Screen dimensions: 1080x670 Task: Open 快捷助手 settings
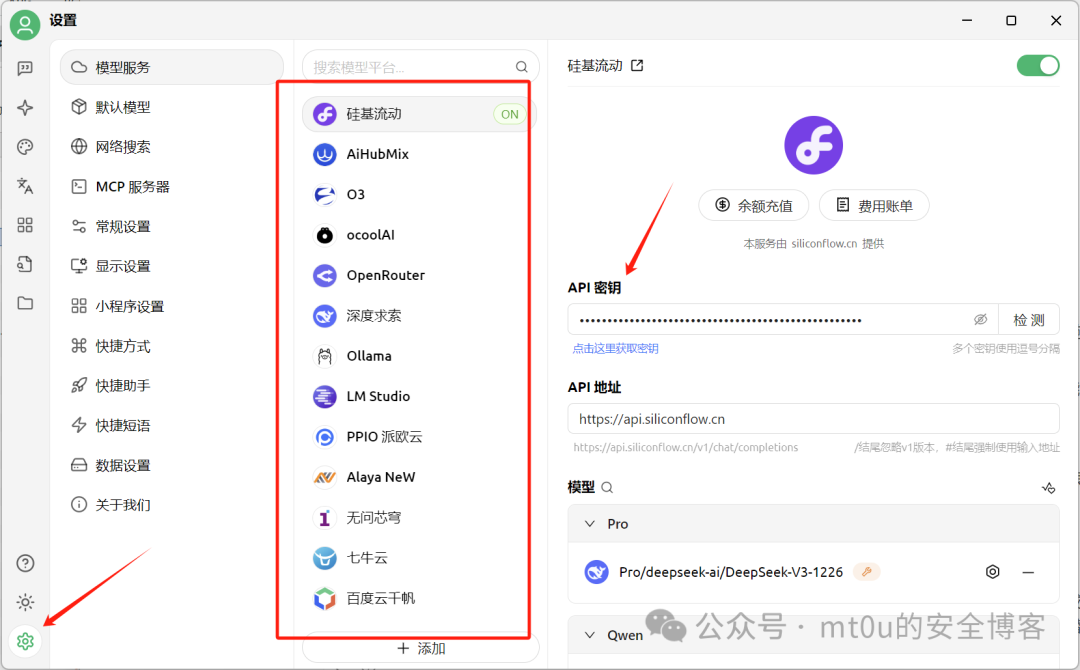pyautogui.click(x=172, y=386)
